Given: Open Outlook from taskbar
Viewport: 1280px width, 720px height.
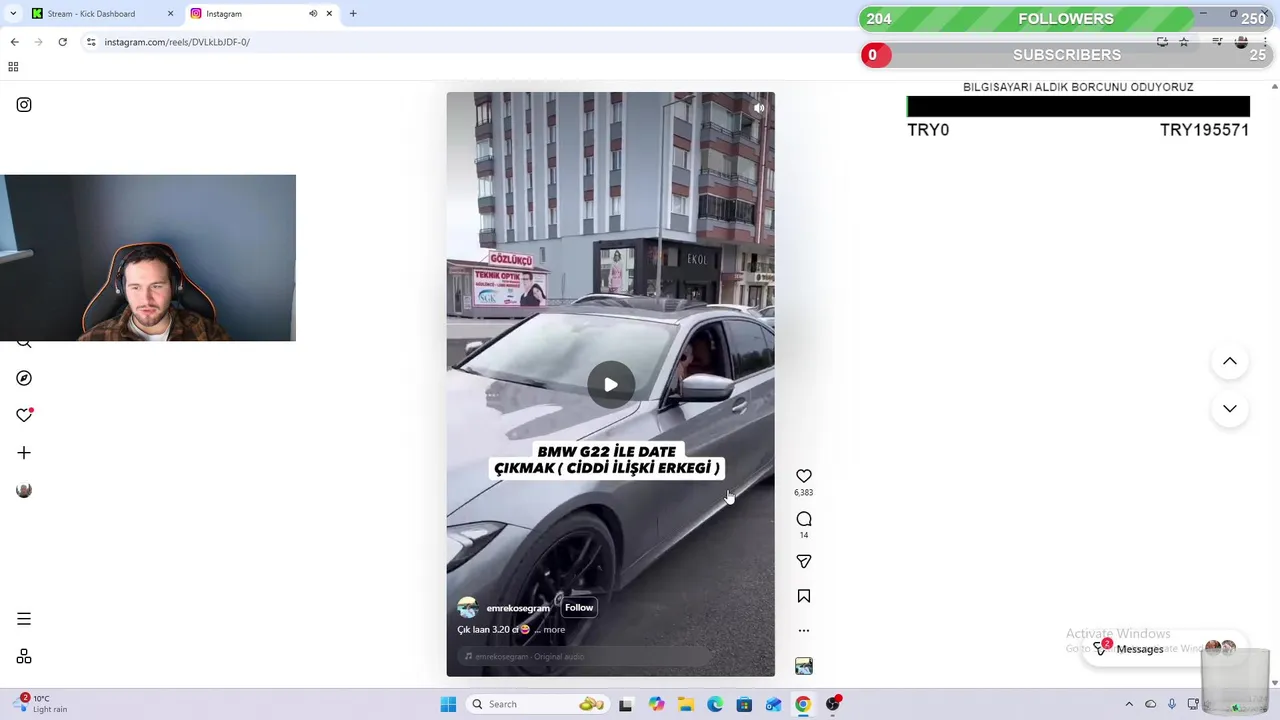Looking at the screenshot, I should click(x=773, y=704).
